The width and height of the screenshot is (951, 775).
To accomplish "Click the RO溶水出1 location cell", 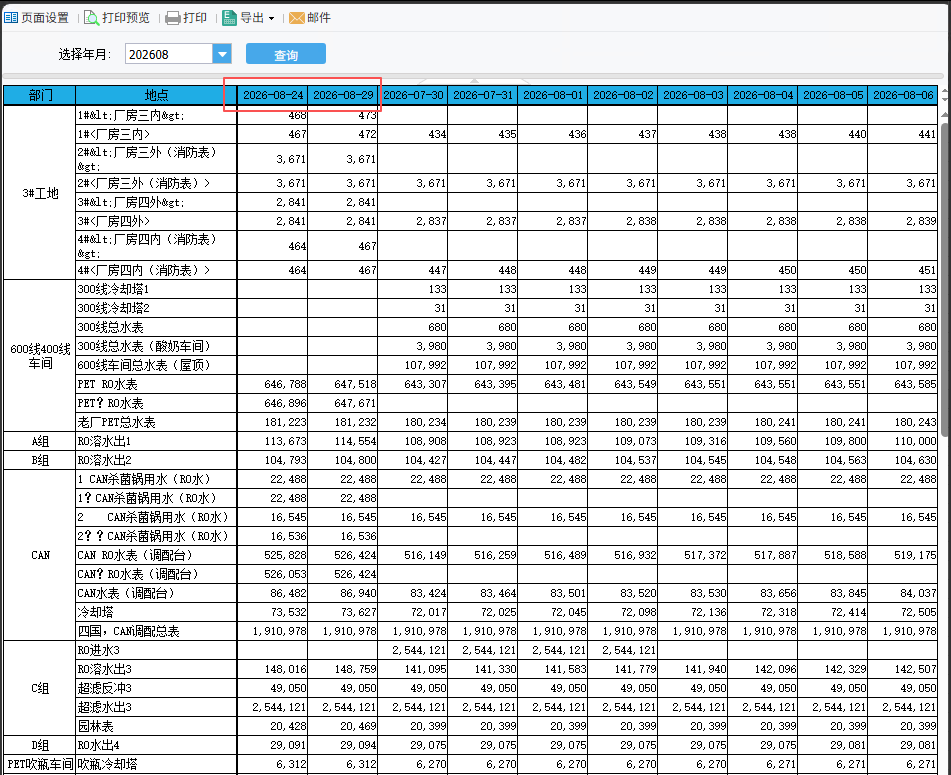I will [x=156, y=441].
